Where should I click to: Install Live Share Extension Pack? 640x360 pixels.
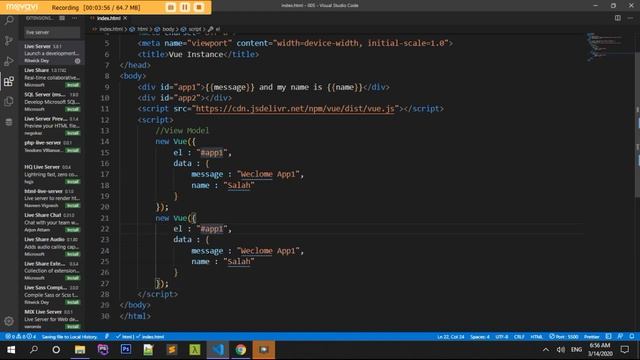click(73, 278)
